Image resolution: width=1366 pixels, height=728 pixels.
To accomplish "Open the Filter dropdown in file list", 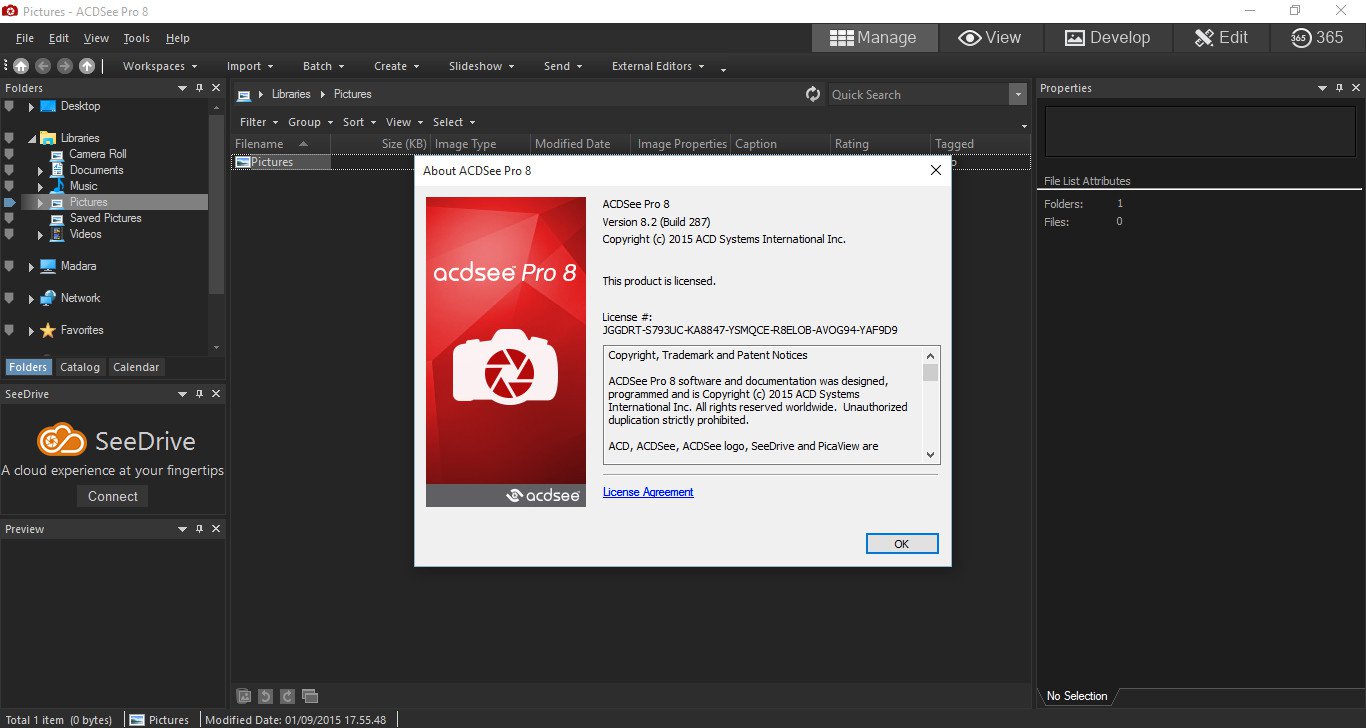I will point(259,122).
